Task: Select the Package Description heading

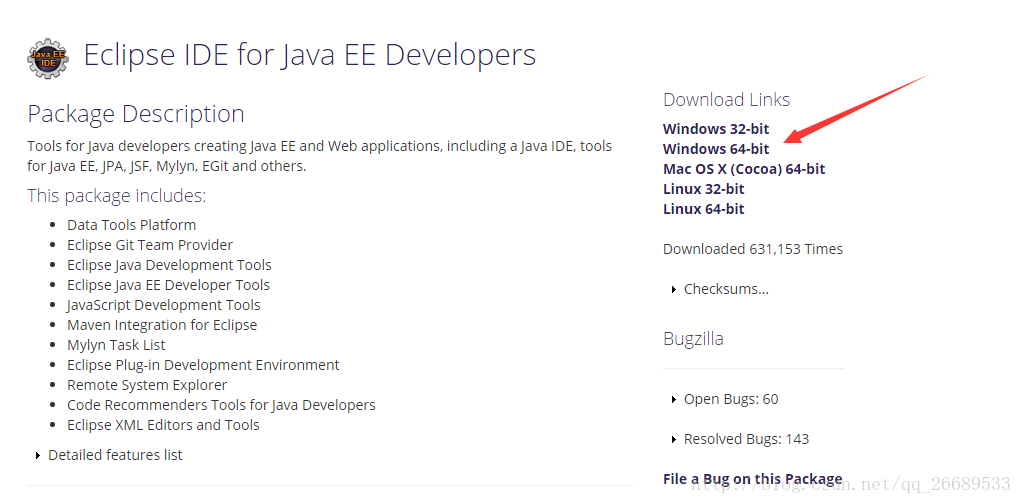Action: pyautogui.click(x=136, y=114)
